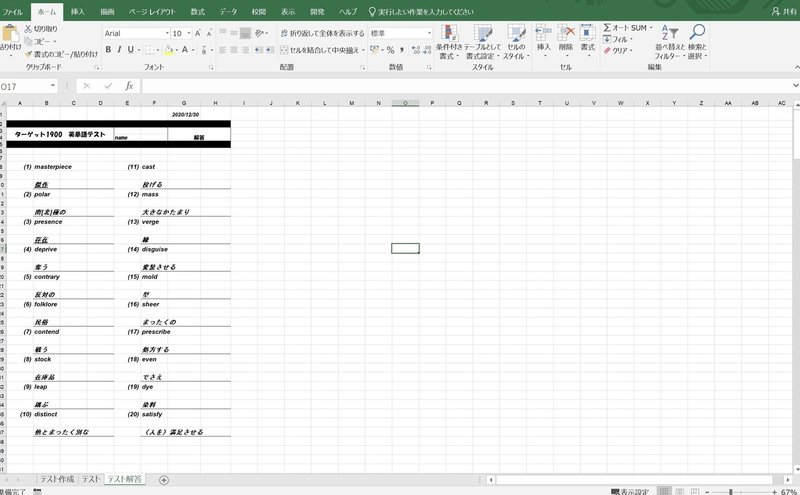Open the テスト sheet tab
Screen dimensions: 800x495
tap(91, 479)
